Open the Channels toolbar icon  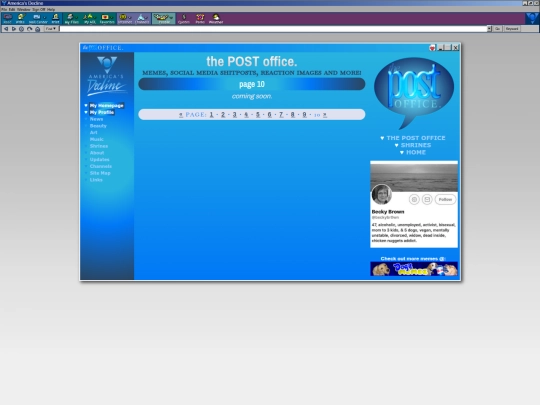pyautogui.click(x=142, y=19)
